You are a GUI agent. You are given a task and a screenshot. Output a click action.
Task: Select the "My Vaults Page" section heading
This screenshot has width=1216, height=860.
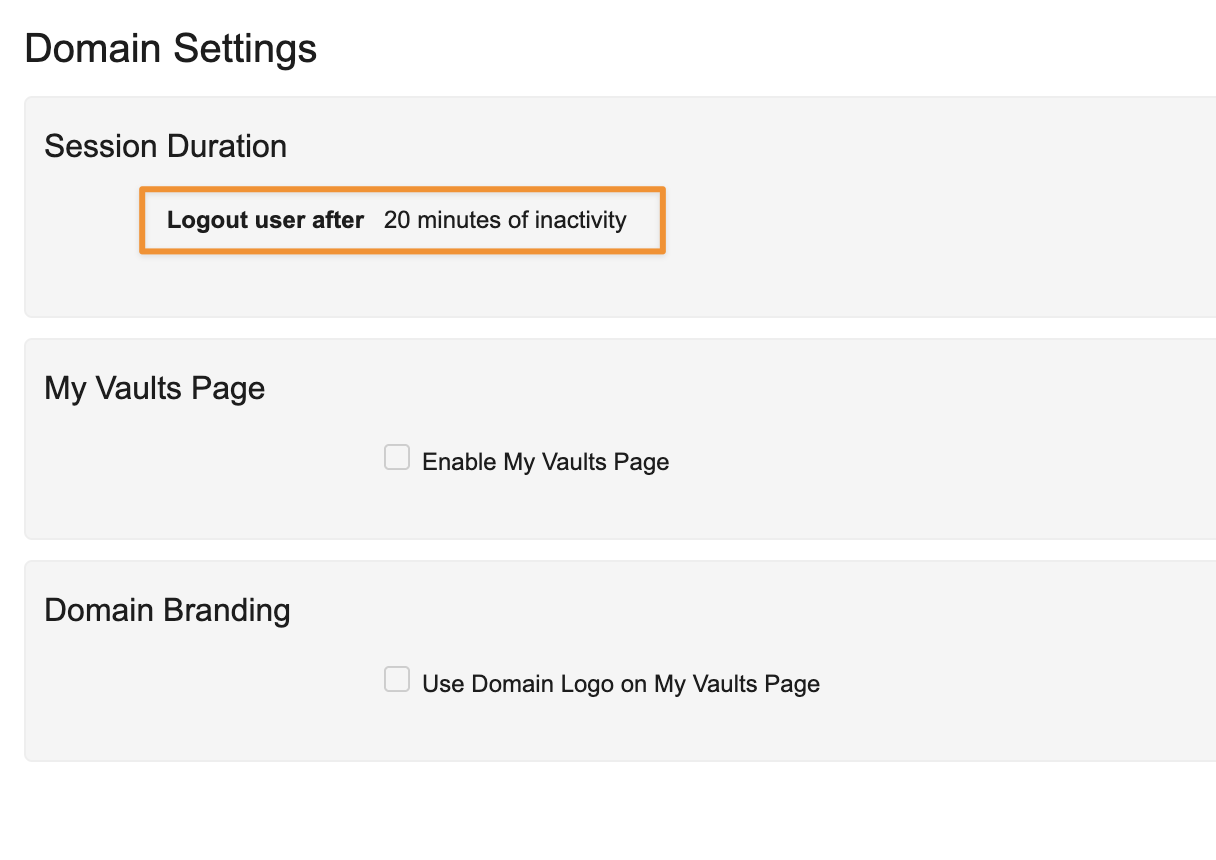coord(155,388)
